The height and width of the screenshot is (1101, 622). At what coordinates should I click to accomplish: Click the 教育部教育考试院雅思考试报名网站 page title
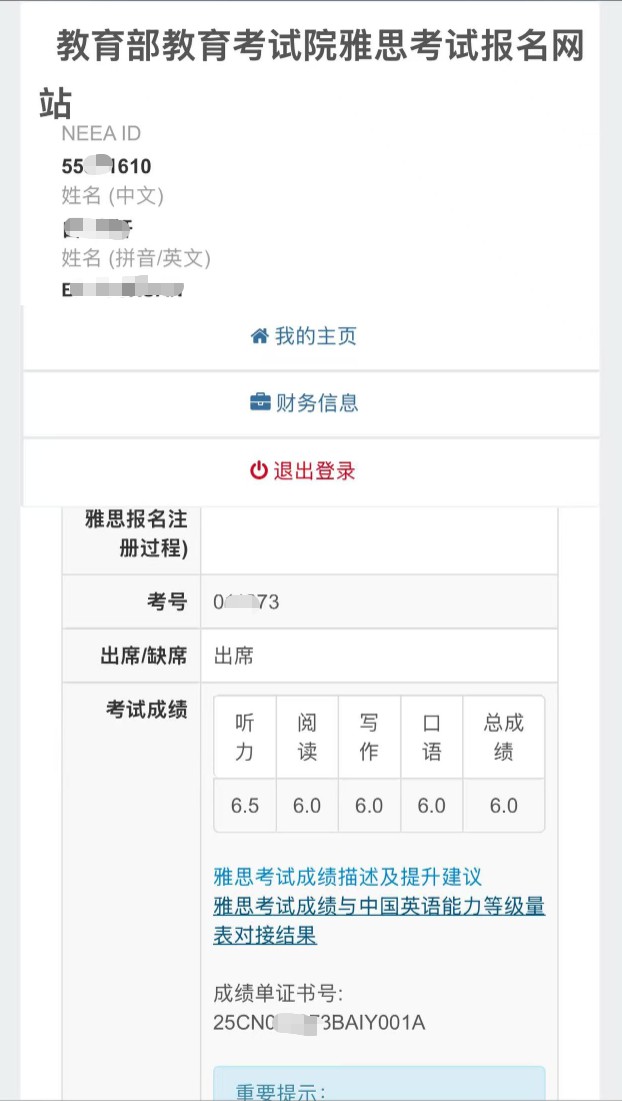[x=312, y=74]
